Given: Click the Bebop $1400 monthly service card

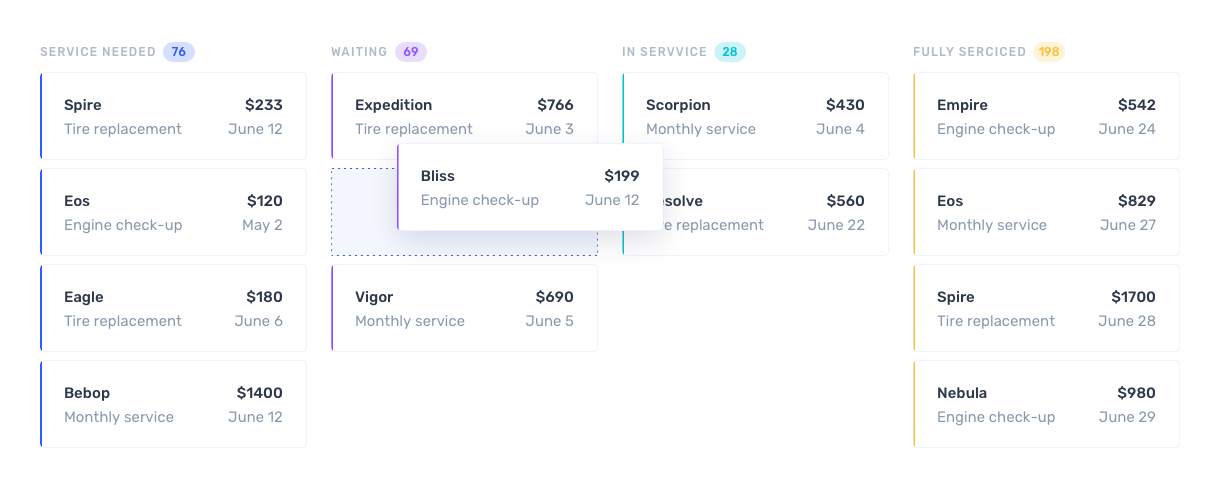Looking at the screenshot, I should 173,404.
